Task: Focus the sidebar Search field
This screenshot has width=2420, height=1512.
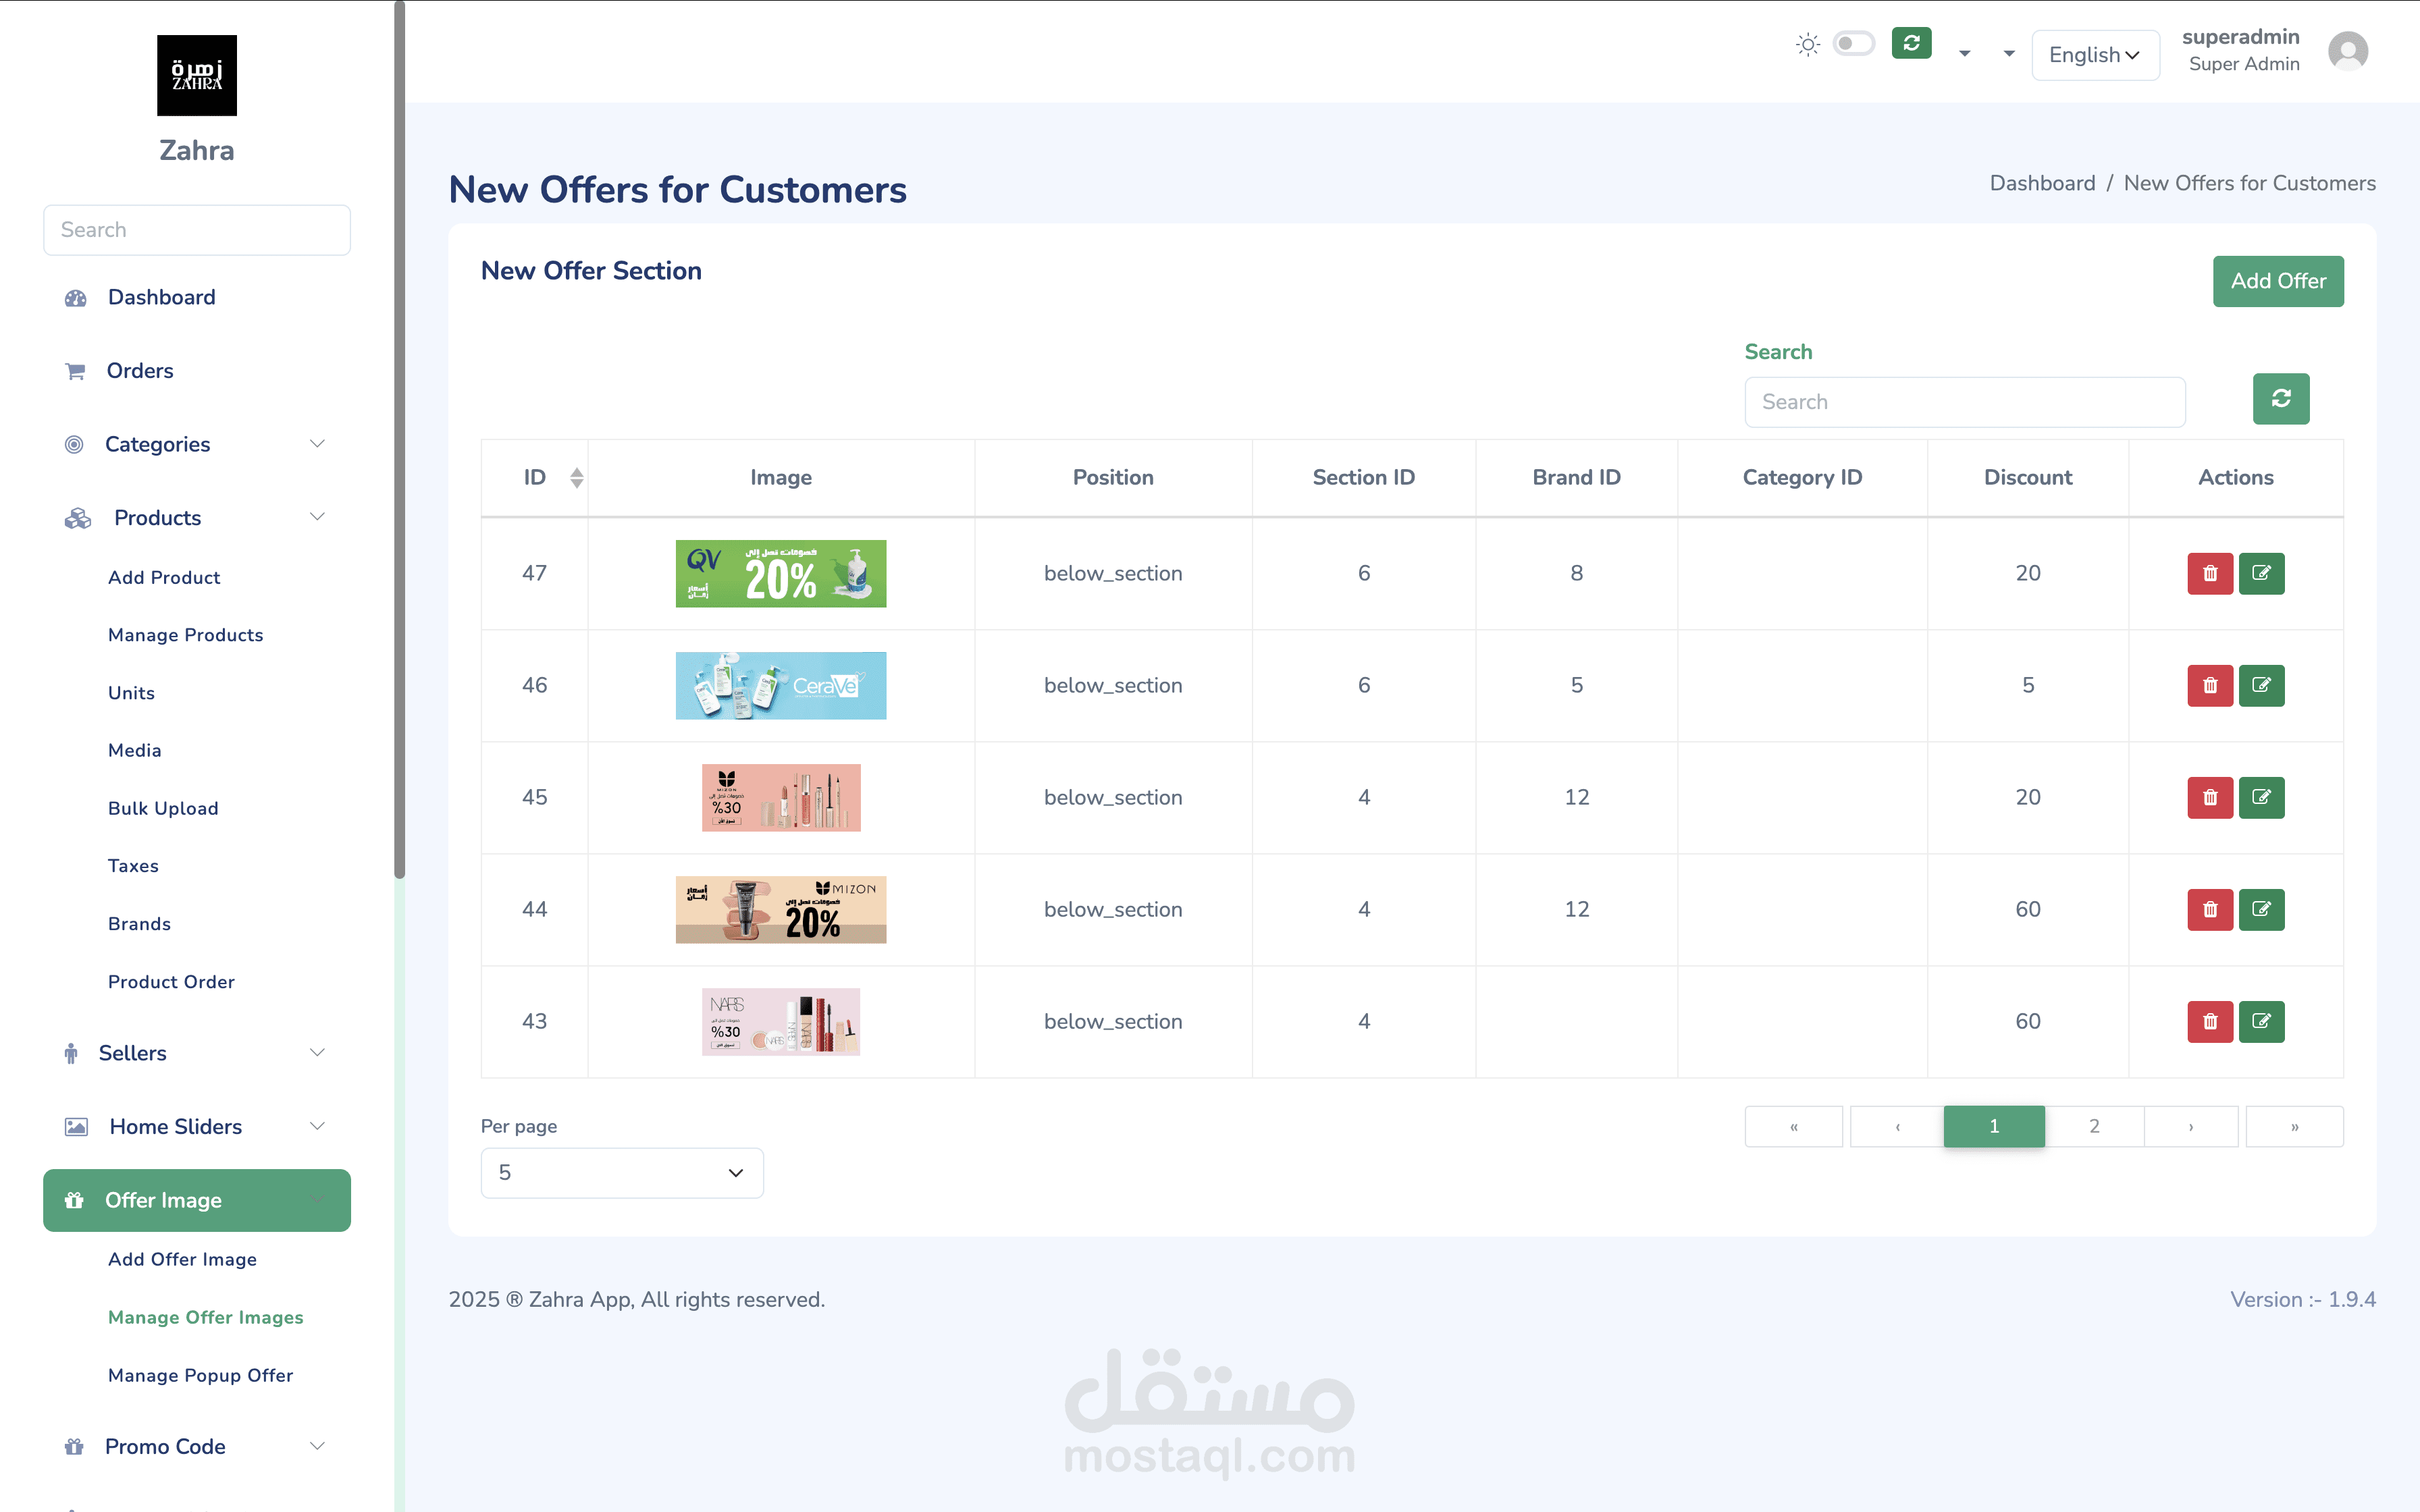Action: click(197, 230)
